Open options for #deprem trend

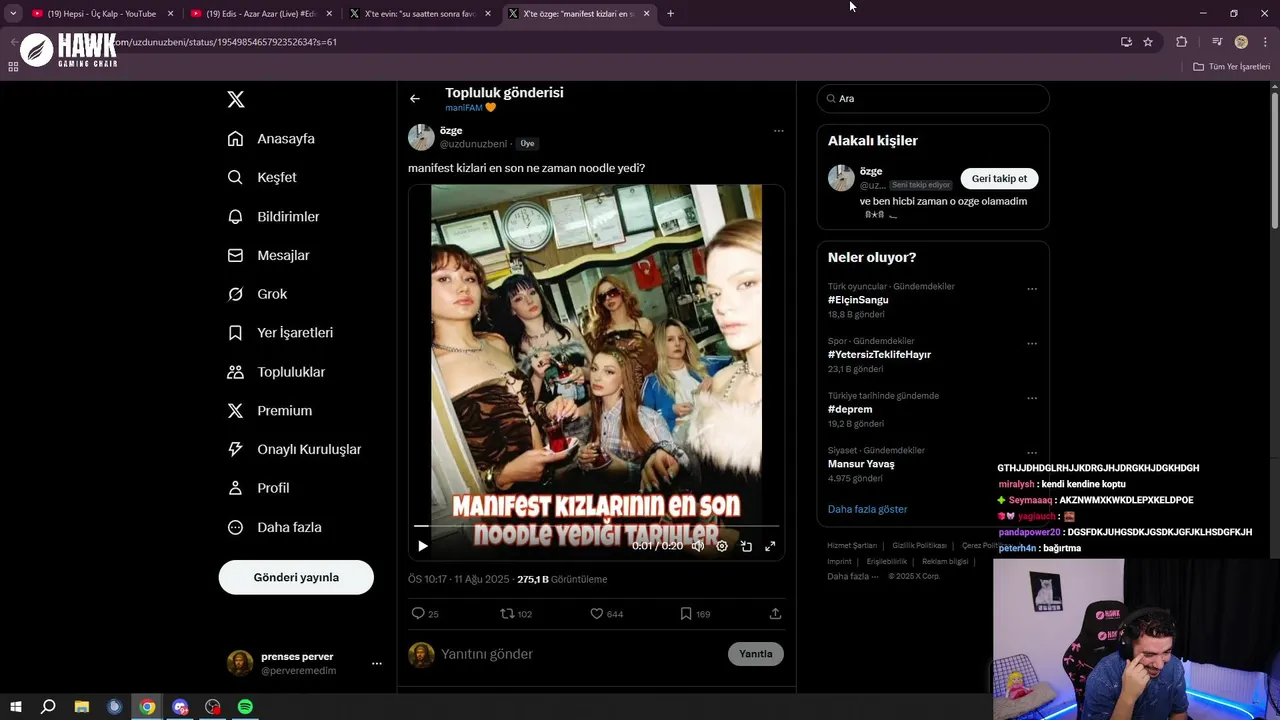tap(1032, 398)
